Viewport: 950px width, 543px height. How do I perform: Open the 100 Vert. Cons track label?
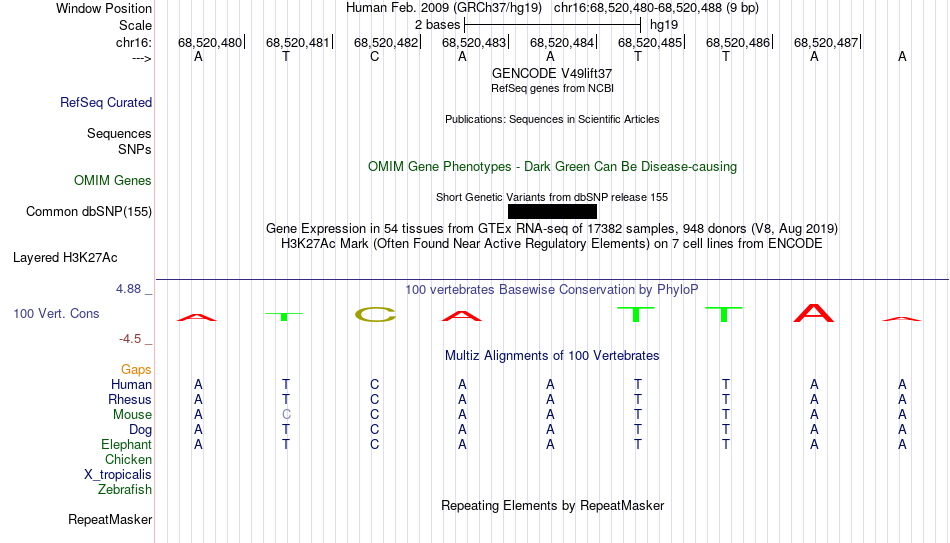(56, 313)
